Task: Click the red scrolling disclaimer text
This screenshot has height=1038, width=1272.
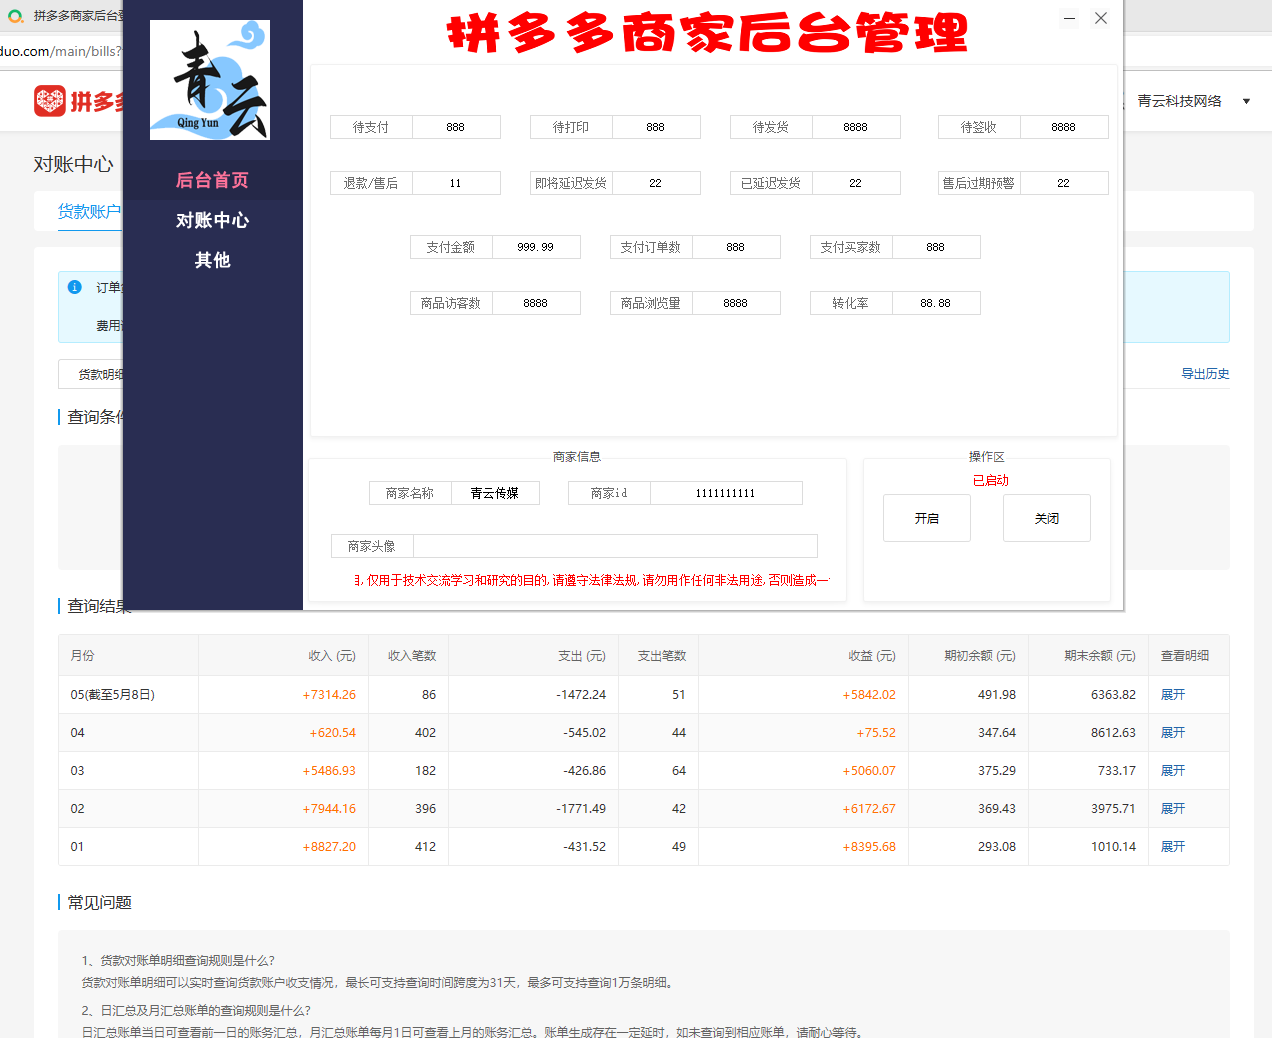Action: (591, 580)
